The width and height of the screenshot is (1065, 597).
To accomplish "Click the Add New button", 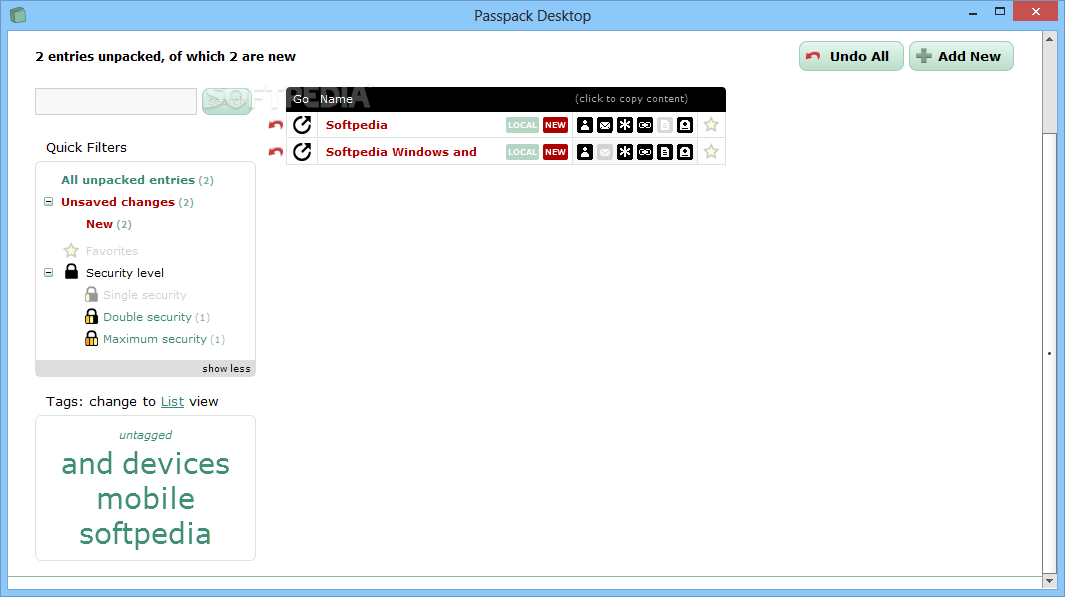I will [x=961, y=56].
